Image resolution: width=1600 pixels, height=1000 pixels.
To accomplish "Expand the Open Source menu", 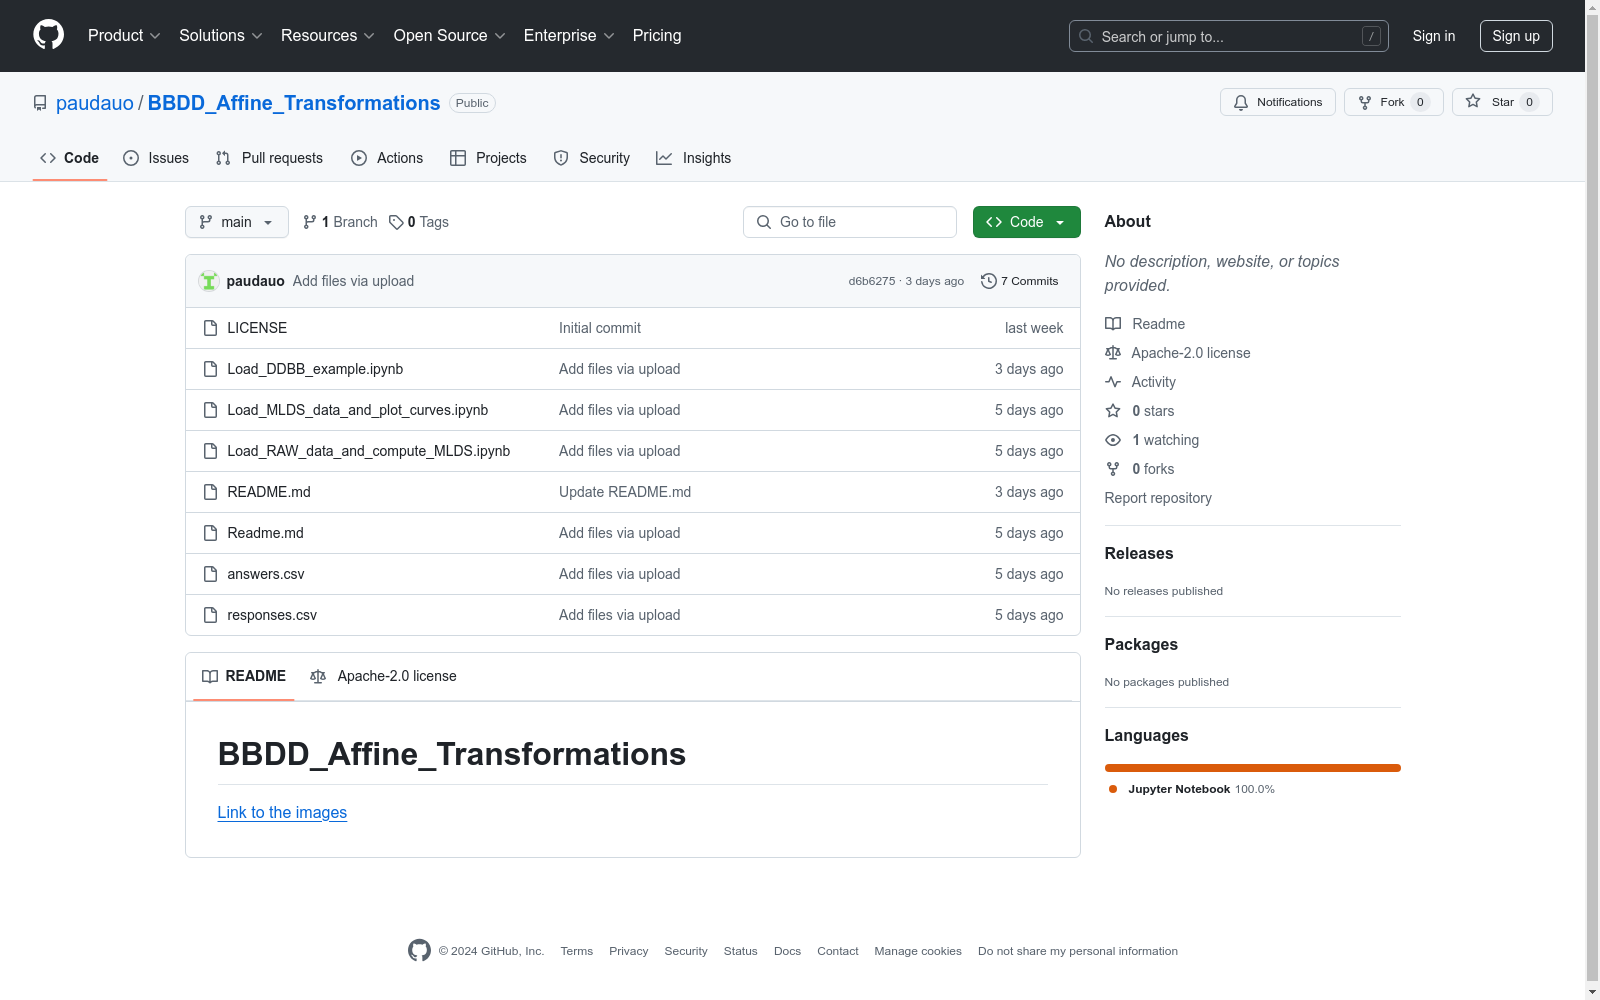I will [x=450, y=36].
